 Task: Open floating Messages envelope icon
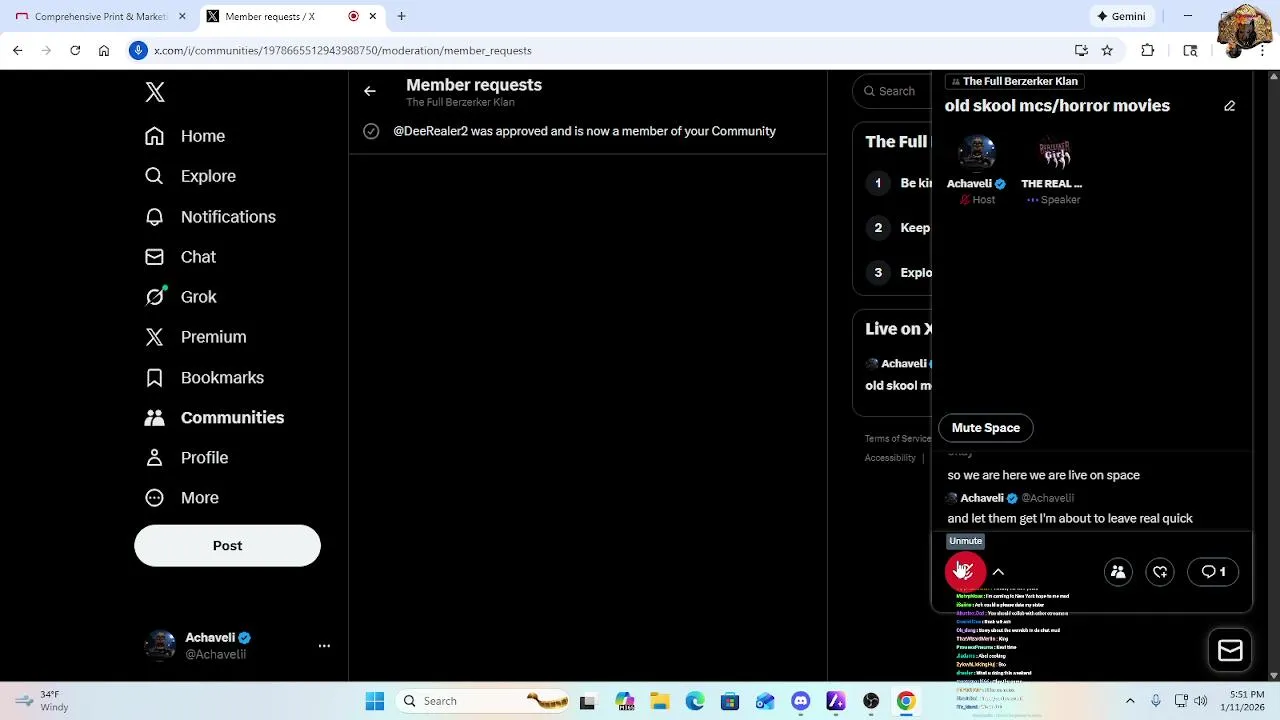click(1230, 651)
